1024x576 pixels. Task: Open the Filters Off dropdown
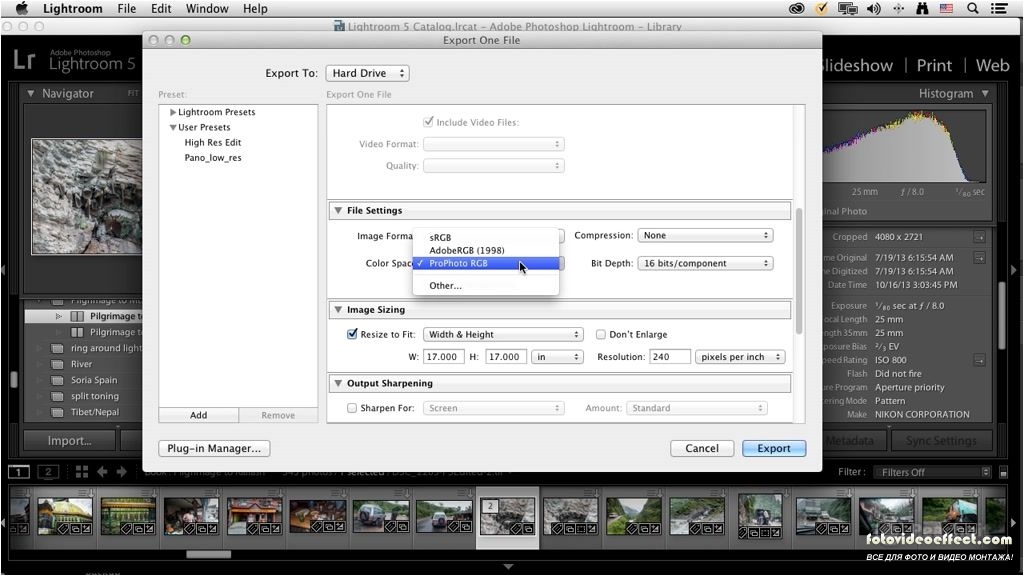pos(932,472)
